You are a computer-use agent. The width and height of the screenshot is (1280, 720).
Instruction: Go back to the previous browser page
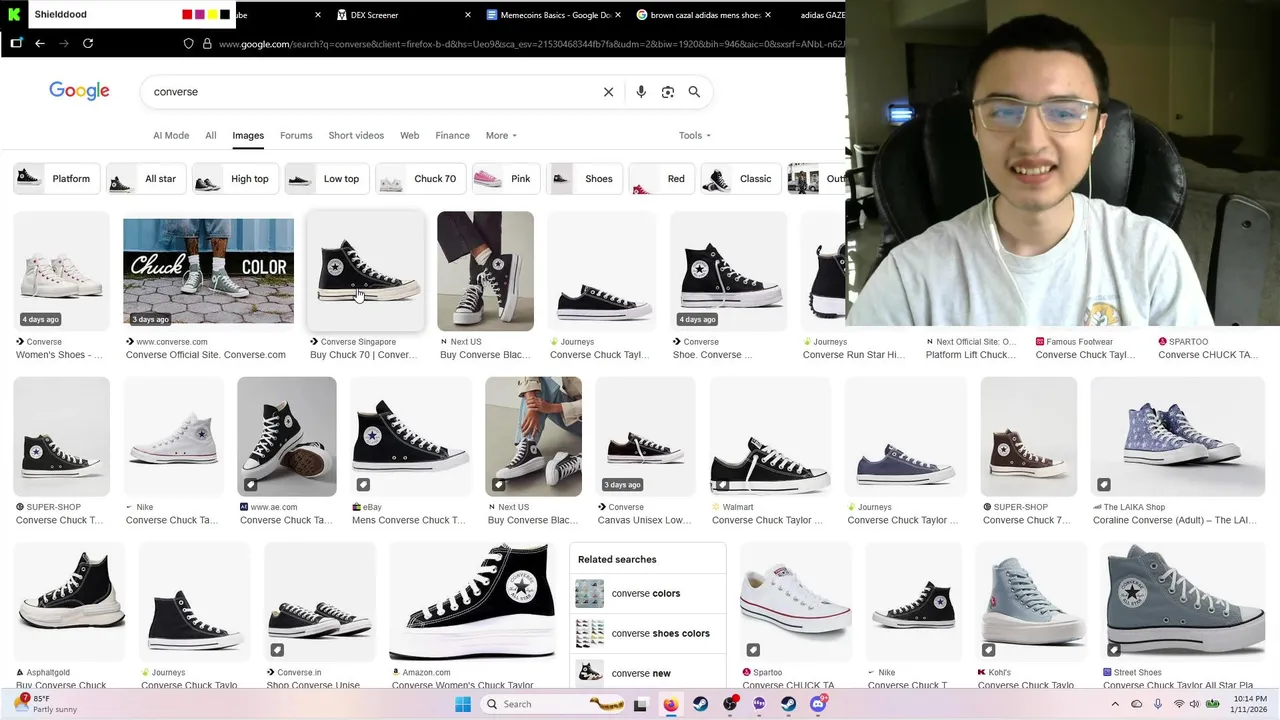[x=40, y=43]
